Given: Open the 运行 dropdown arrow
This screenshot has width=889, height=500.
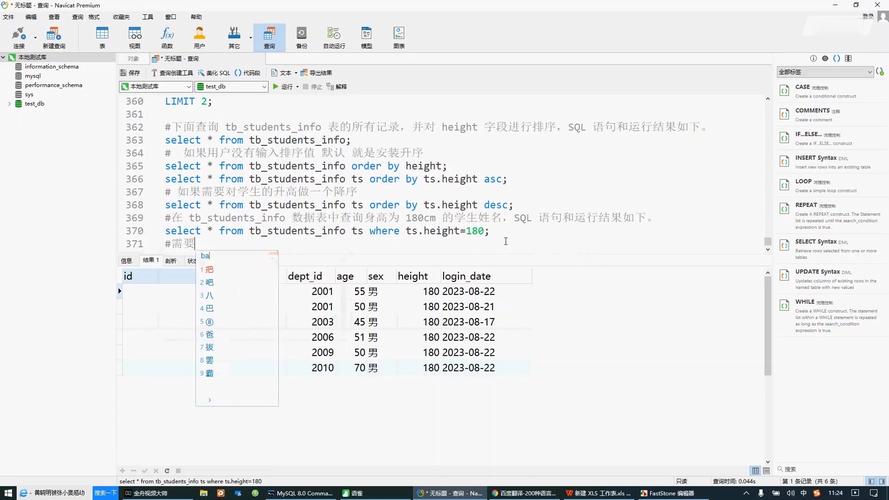Looking at the screenshot, I should pyautogui.click(x=297, y=87).
